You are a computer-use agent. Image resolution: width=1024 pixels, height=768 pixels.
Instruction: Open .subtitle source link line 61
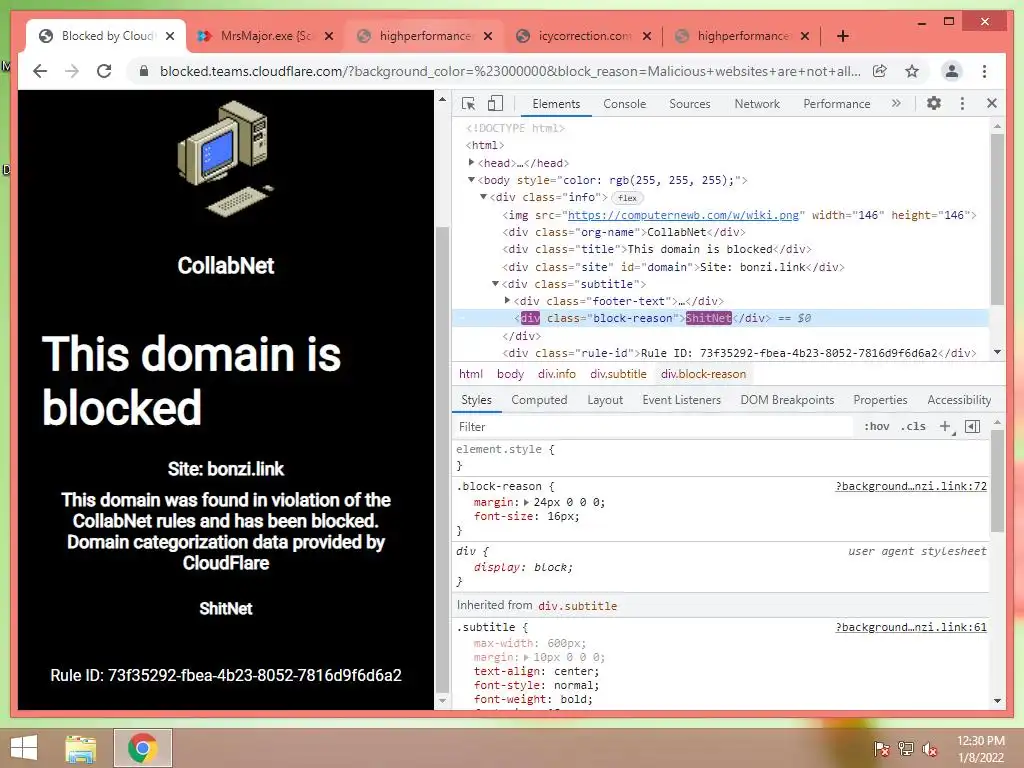pos(911,627)
